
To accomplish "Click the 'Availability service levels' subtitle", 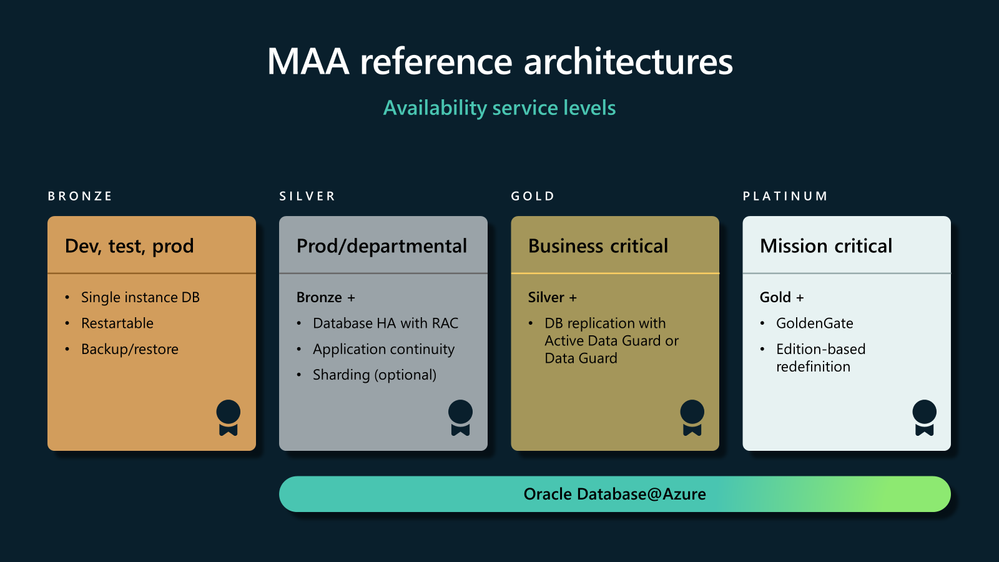I will 500,108.
